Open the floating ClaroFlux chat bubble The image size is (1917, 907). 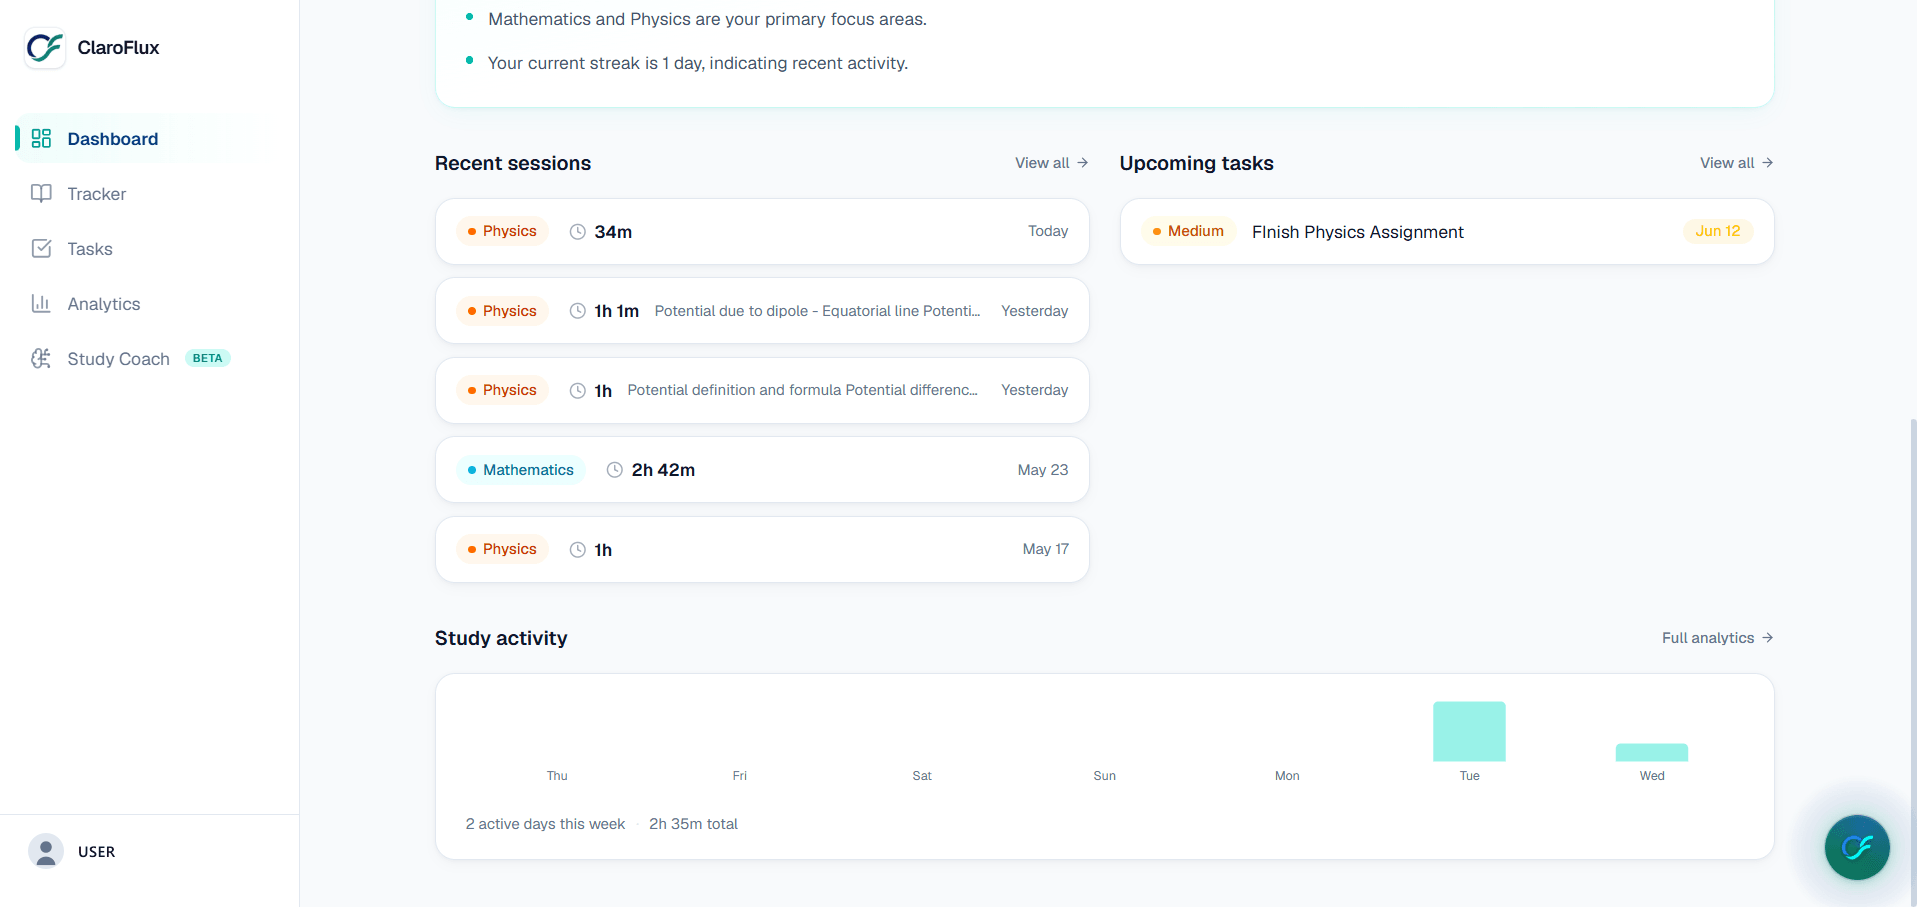point(1857,847)
